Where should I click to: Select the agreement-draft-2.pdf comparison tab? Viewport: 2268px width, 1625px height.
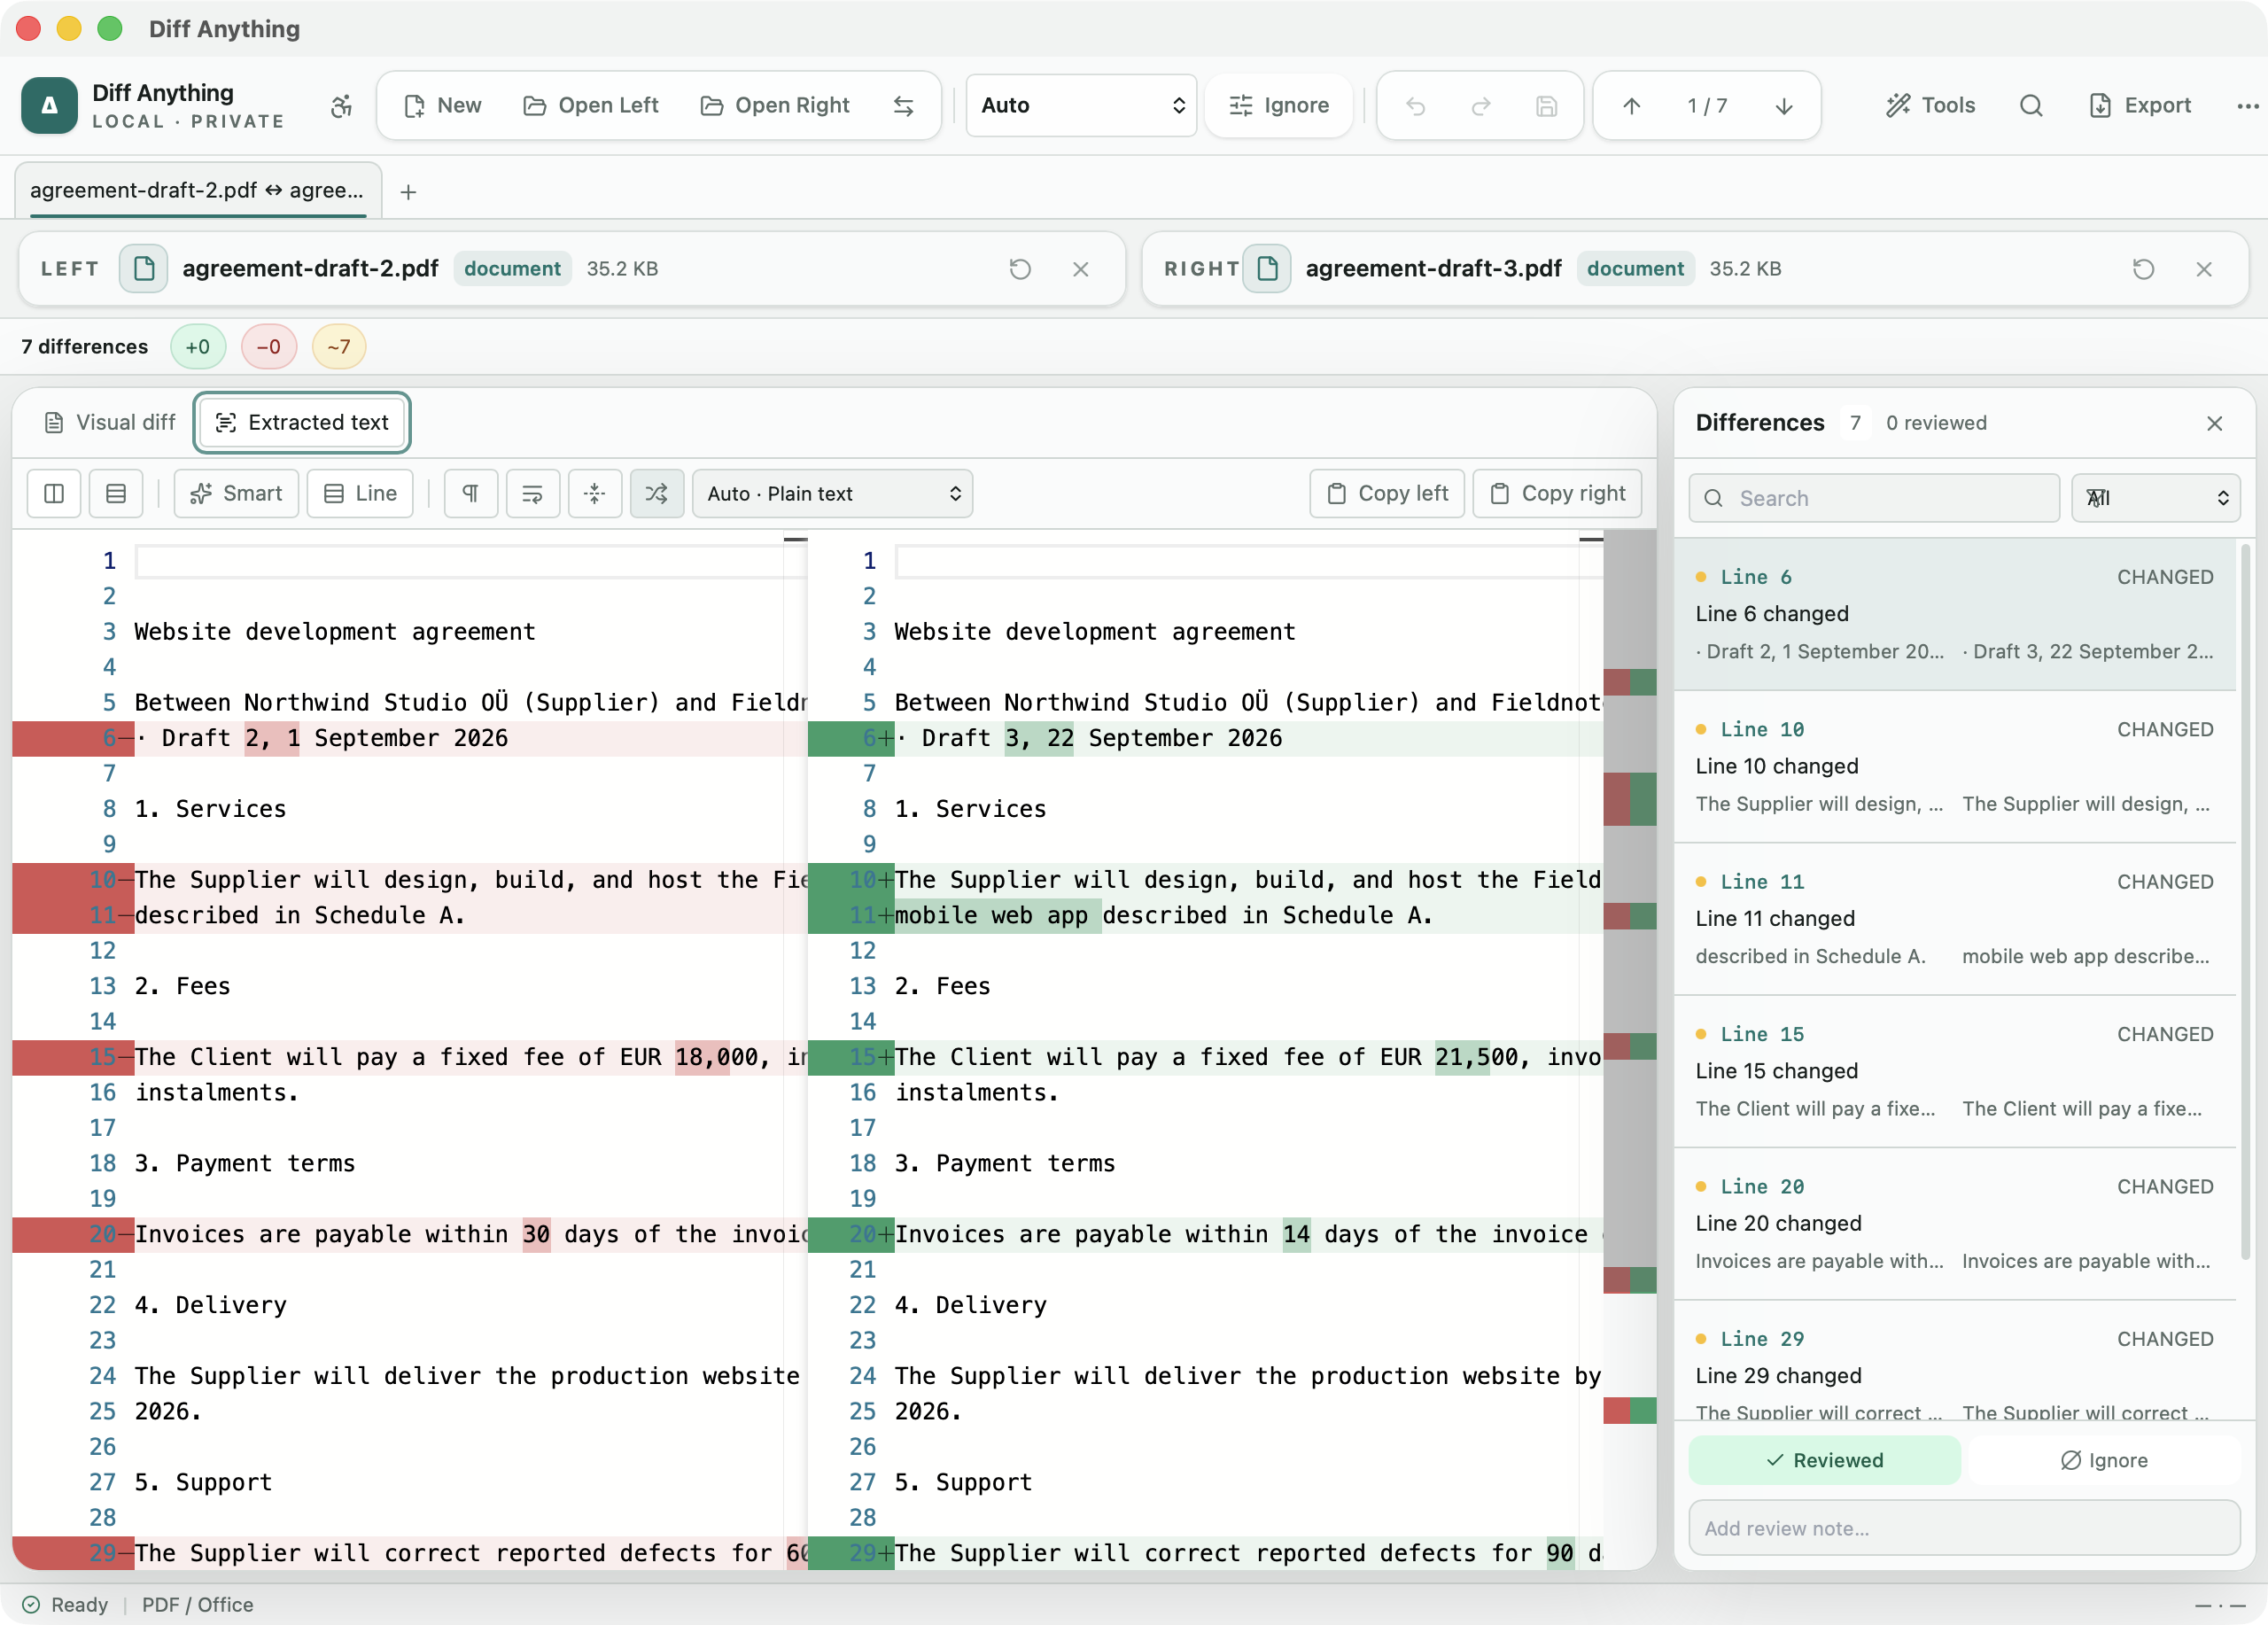(x=197, y=190)
